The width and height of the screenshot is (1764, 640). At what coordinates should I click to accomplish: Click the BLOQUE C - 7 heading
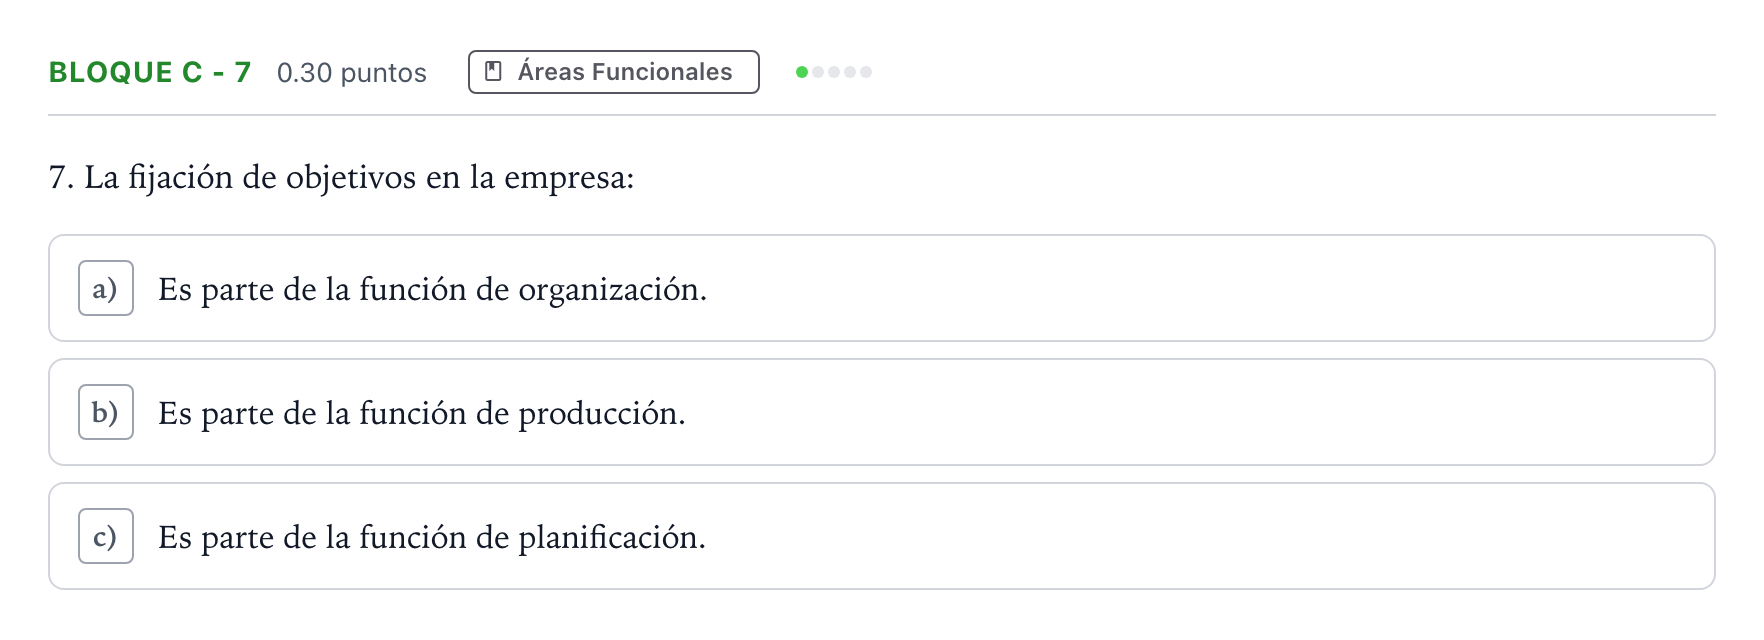click(150, 72)
